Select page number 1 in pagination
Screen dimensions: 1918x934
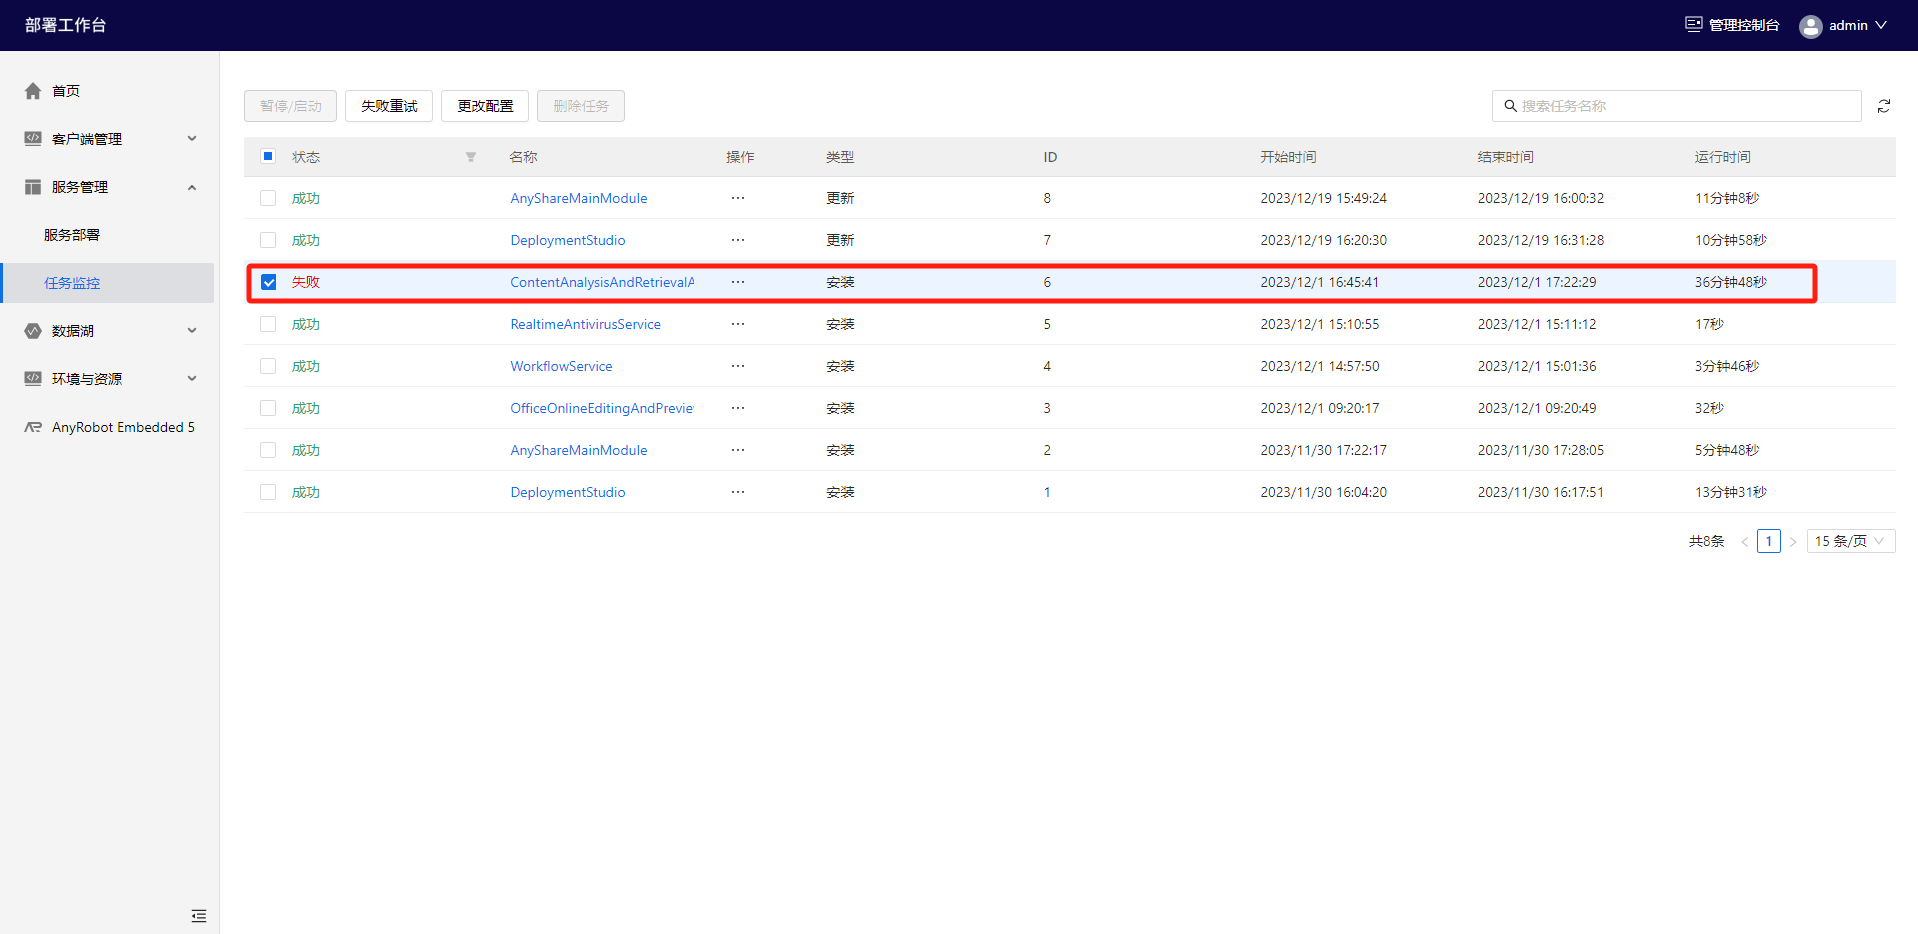pyautogui.click(x=1769, y=541)
